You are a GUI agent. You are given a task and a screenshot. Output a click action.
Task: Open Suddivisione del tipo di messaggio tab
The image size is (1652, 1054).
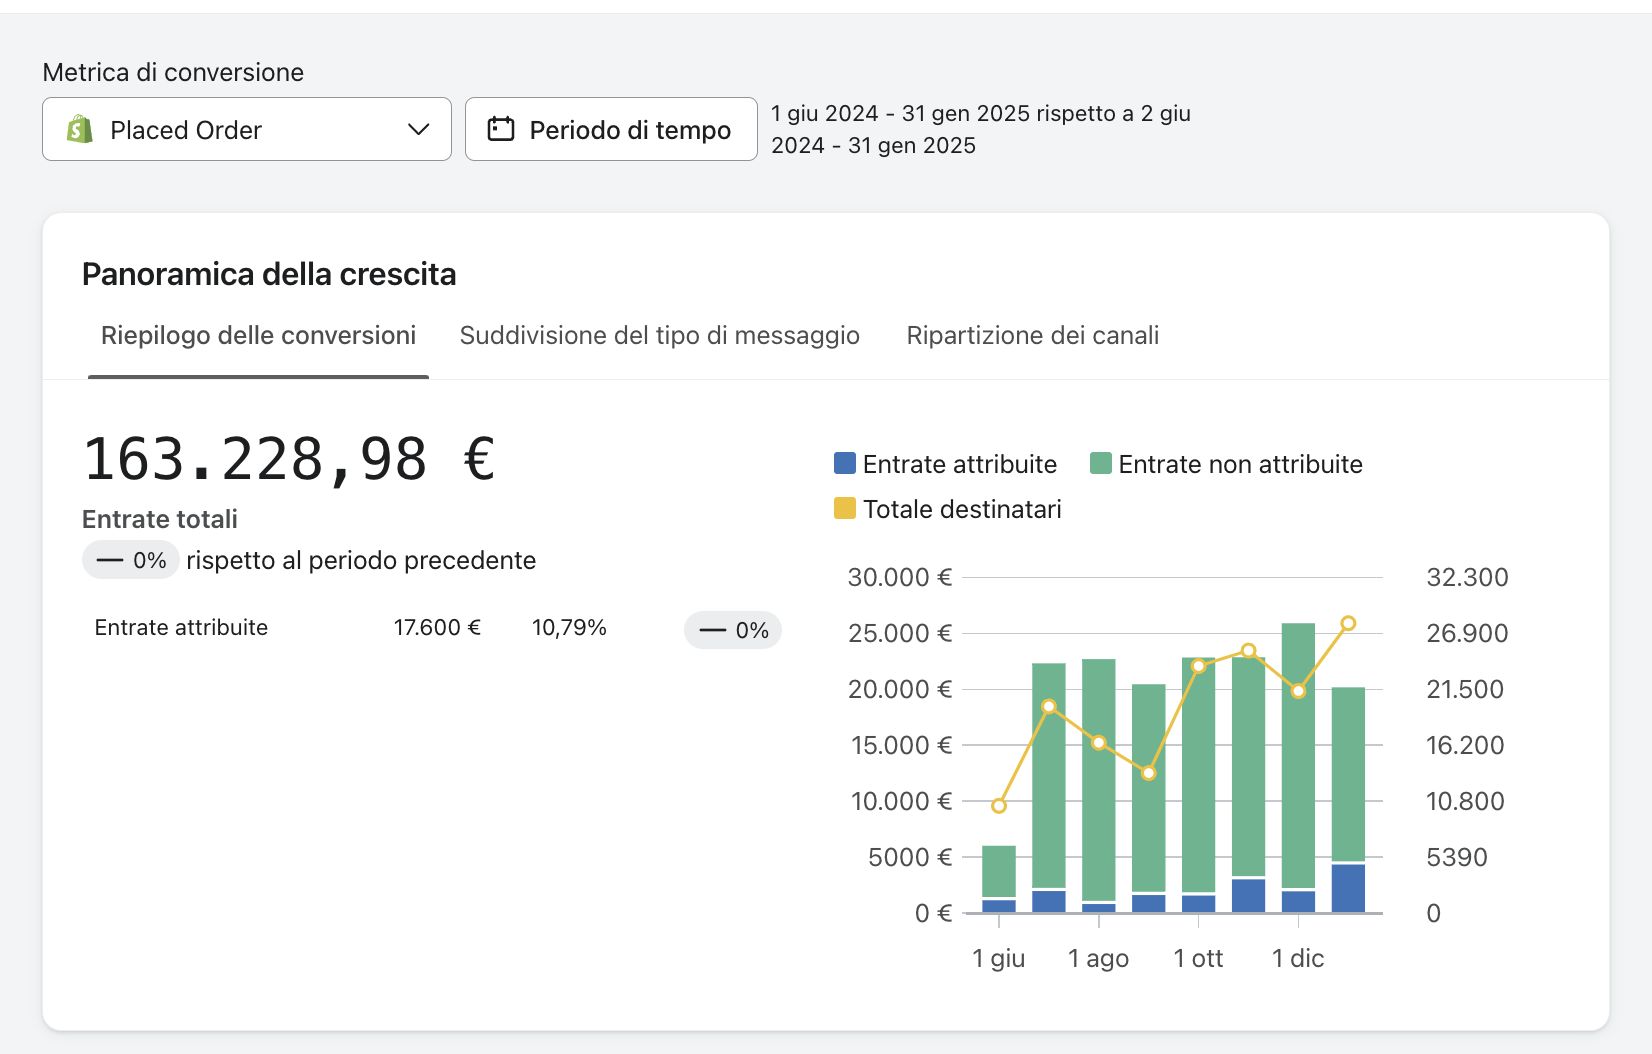pos(659,336)
